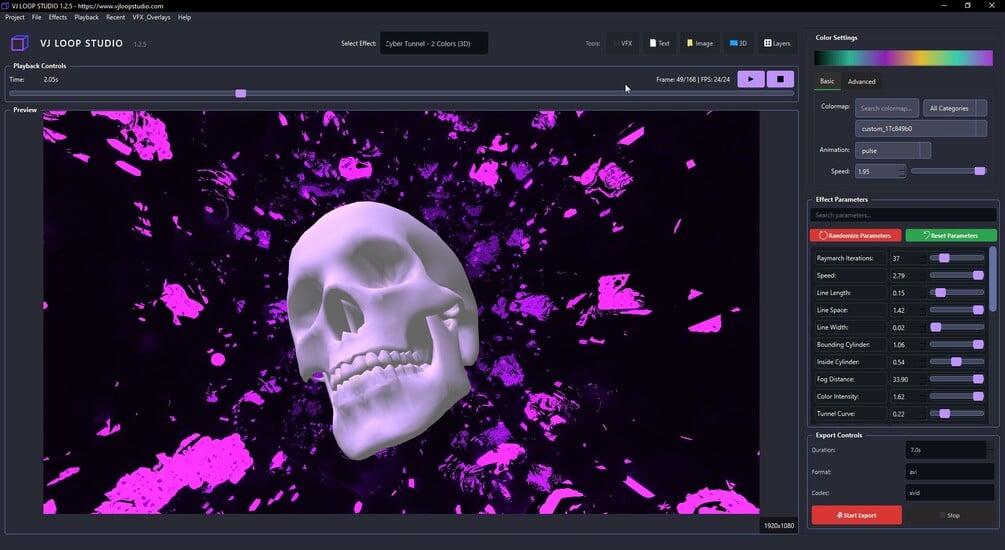Adjust the Raymarch Iterations slider
1005x550 pixels.
pos(956,258)
